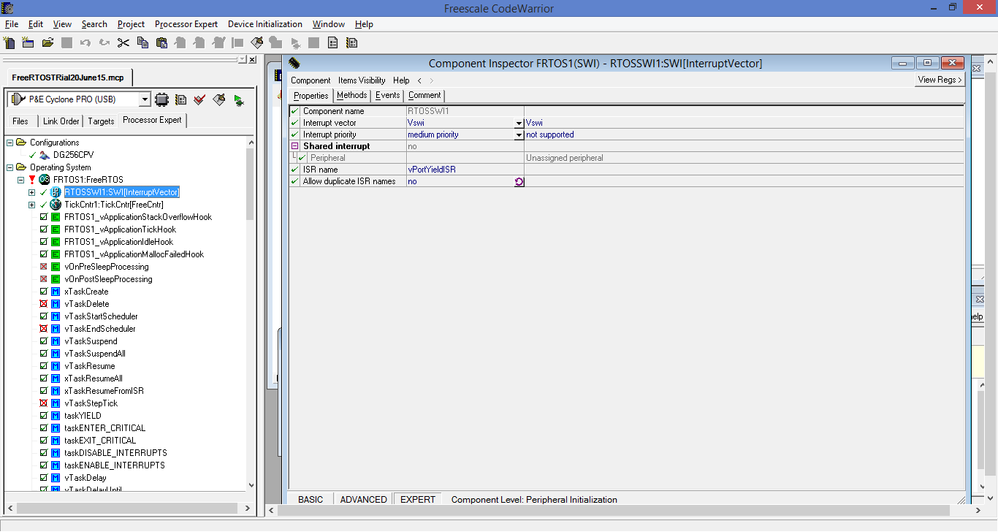Select the BASIC view level button
The width and height of the screenshot is (998, 532).
click(x=310, y=500)
